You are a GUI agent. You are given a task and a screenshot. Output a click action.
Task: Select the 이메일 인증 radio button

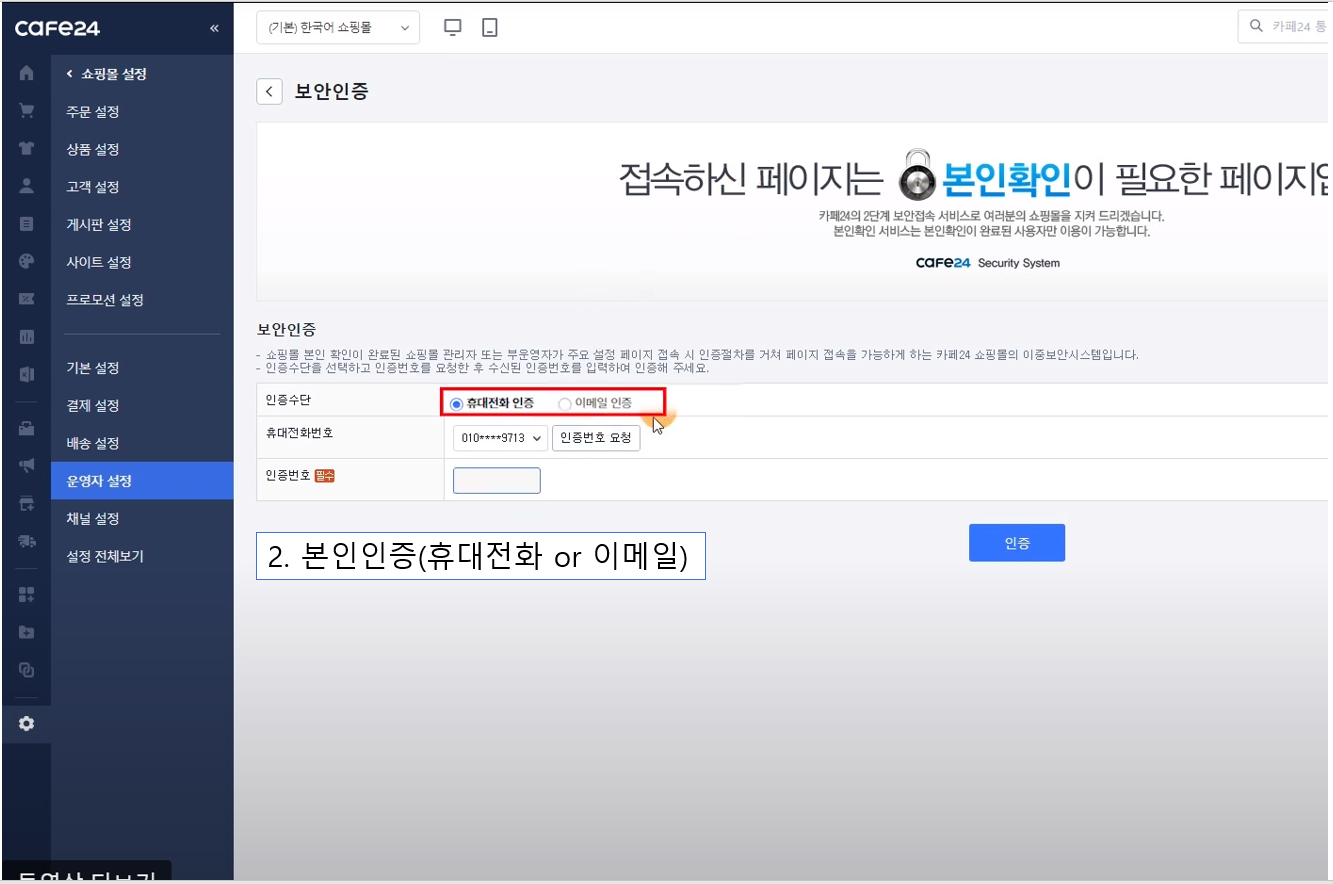coord(565,404)
